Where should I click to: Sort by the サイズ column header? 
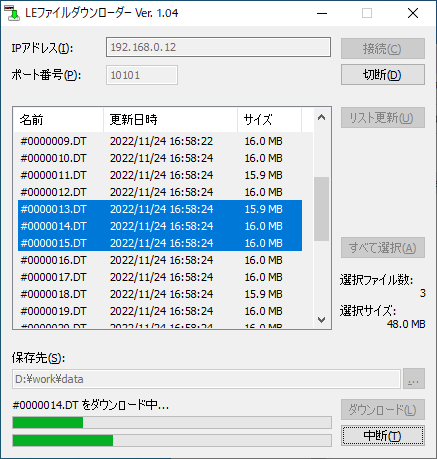coord(269,120)
